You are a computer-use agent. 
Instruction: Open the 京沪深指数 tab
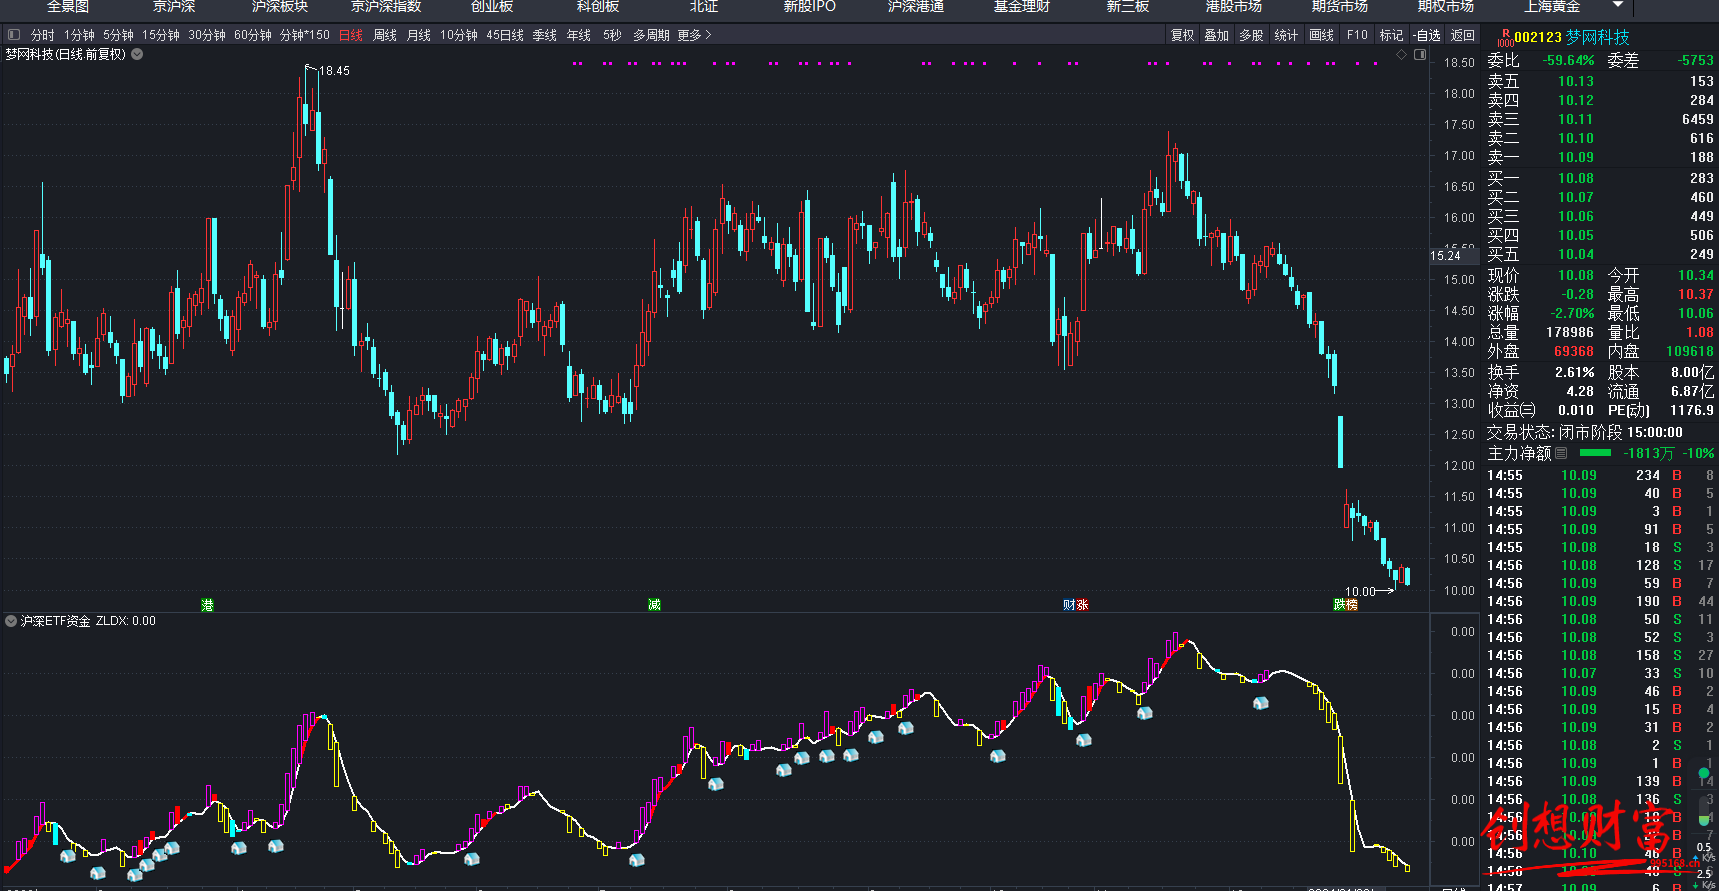coord(386,7)
